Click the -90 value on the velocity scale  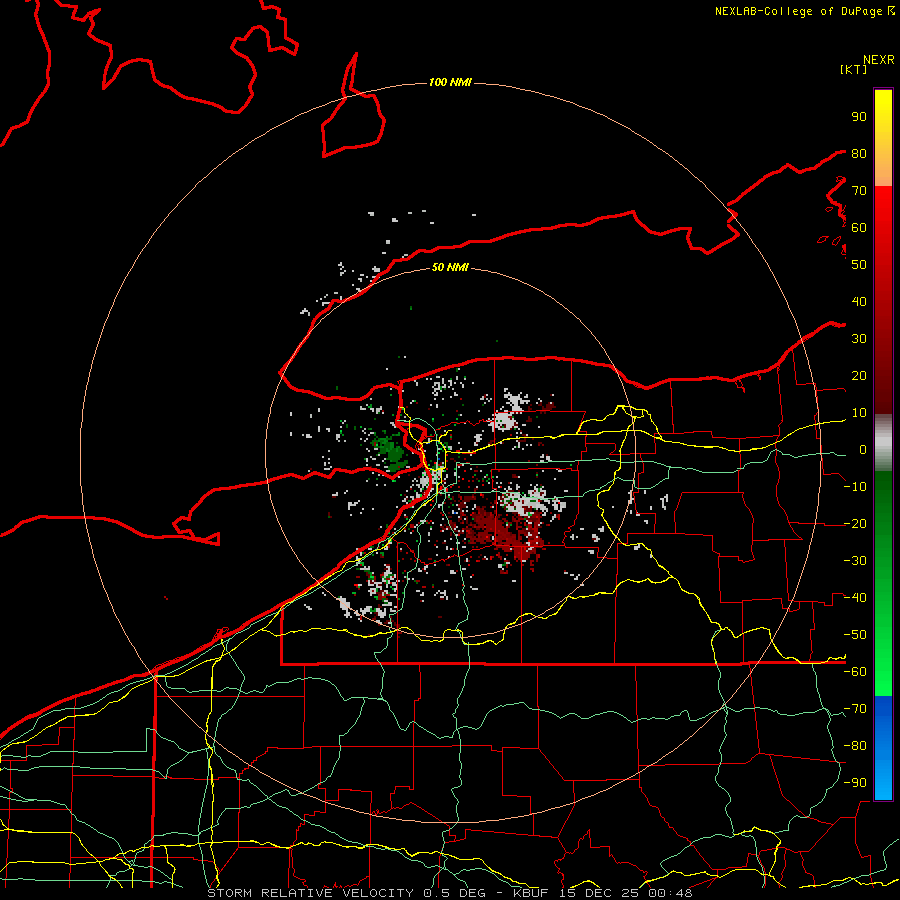(x=855, y=783)
